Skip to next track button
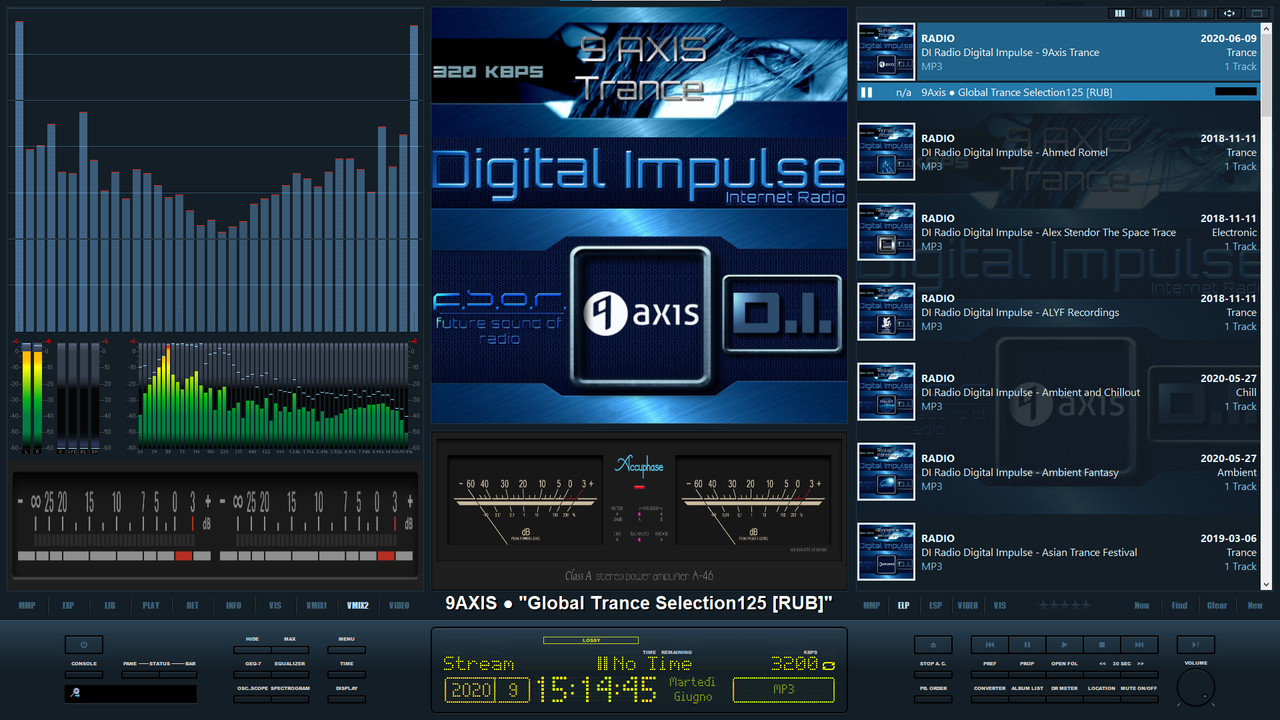The height and width of the screenshot is (720, 1280). coord(1139,645)
